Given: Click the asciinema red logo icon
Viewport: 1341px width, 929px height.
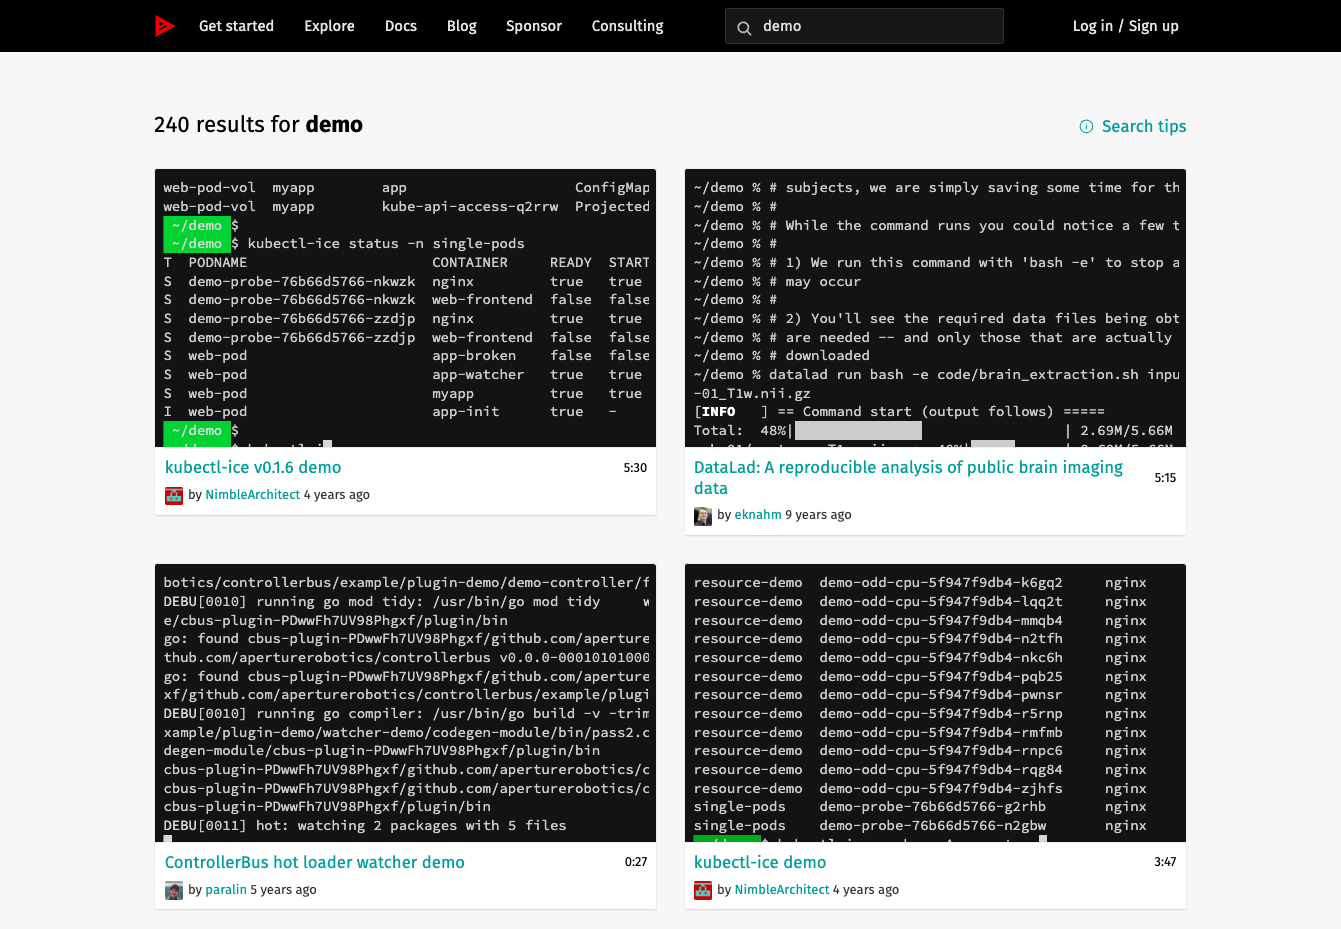Looking at the screenshot, I should 165,26.
